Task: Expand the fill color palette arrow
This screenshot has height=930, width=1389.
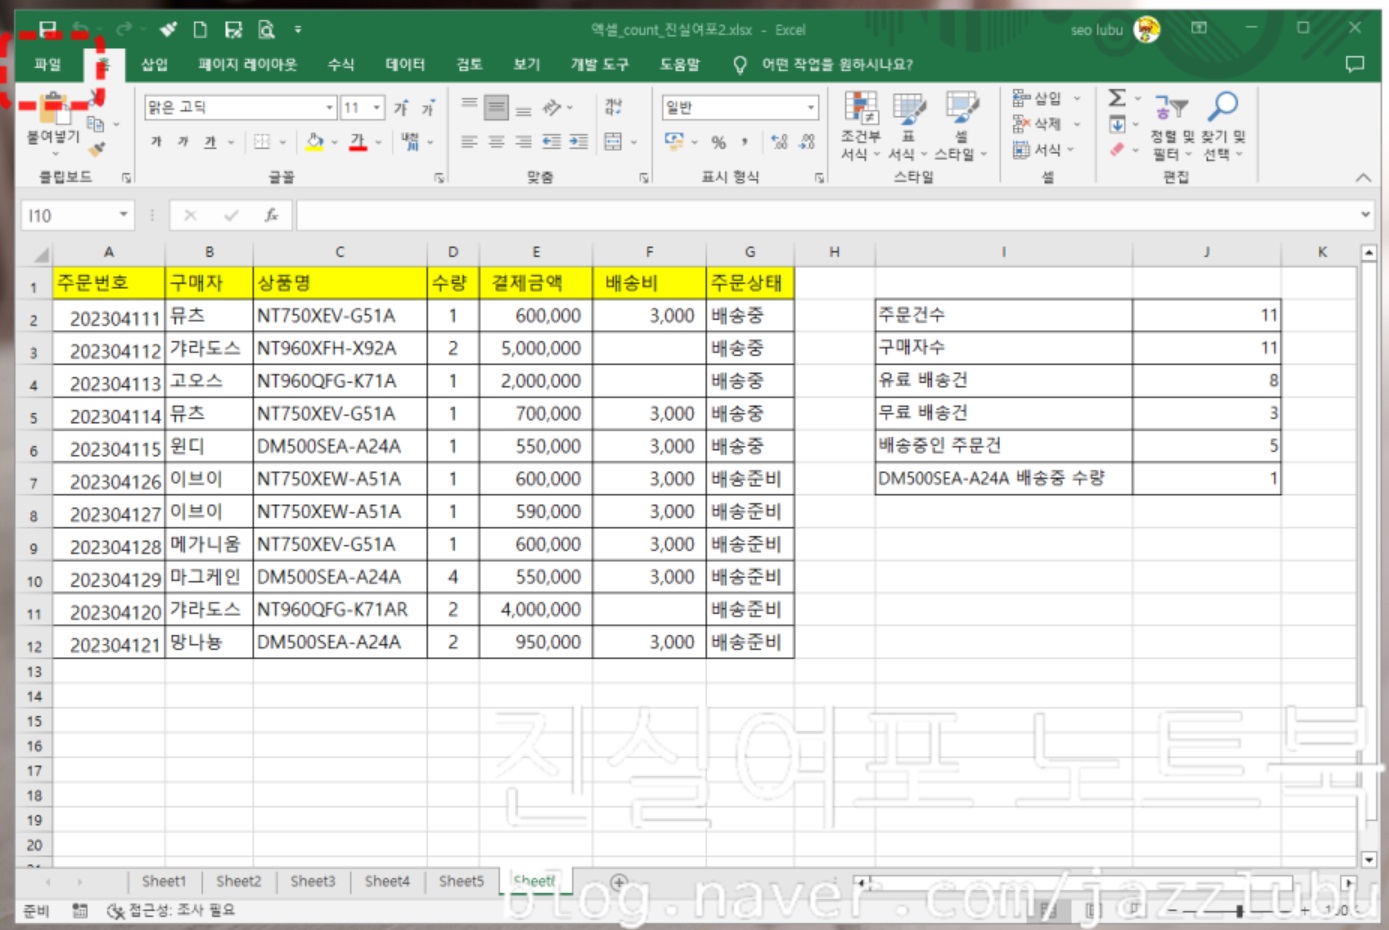Action: tap(334, 142)
